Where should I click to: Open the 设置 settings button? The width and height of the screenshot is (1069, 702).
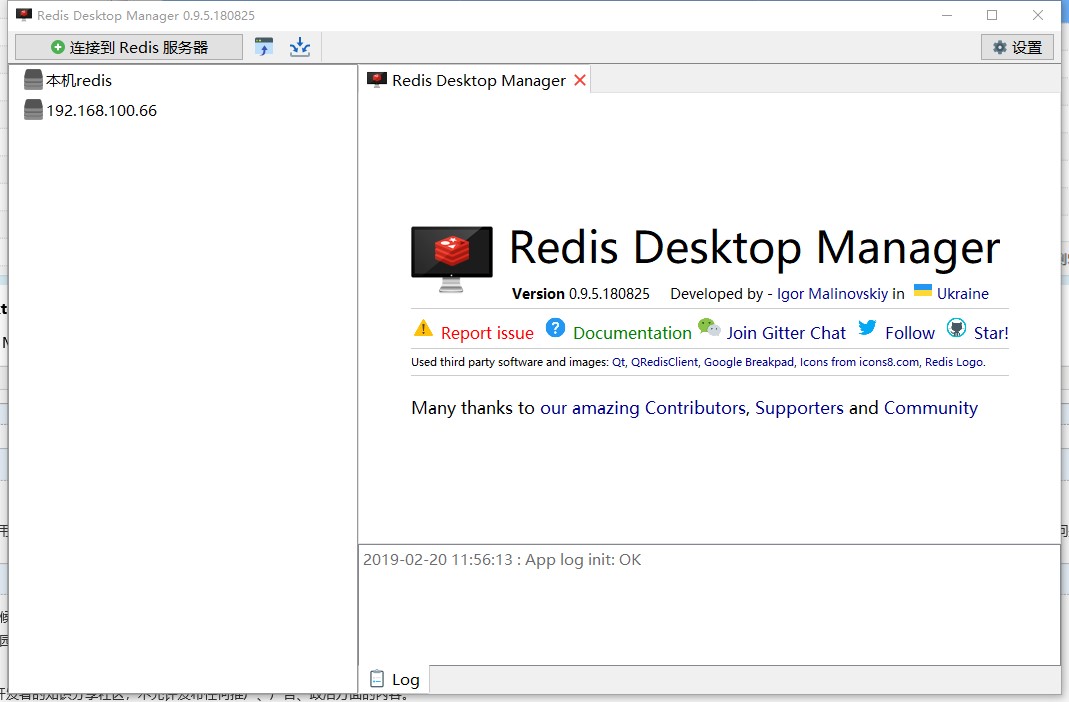click(x=1017, y=47)
